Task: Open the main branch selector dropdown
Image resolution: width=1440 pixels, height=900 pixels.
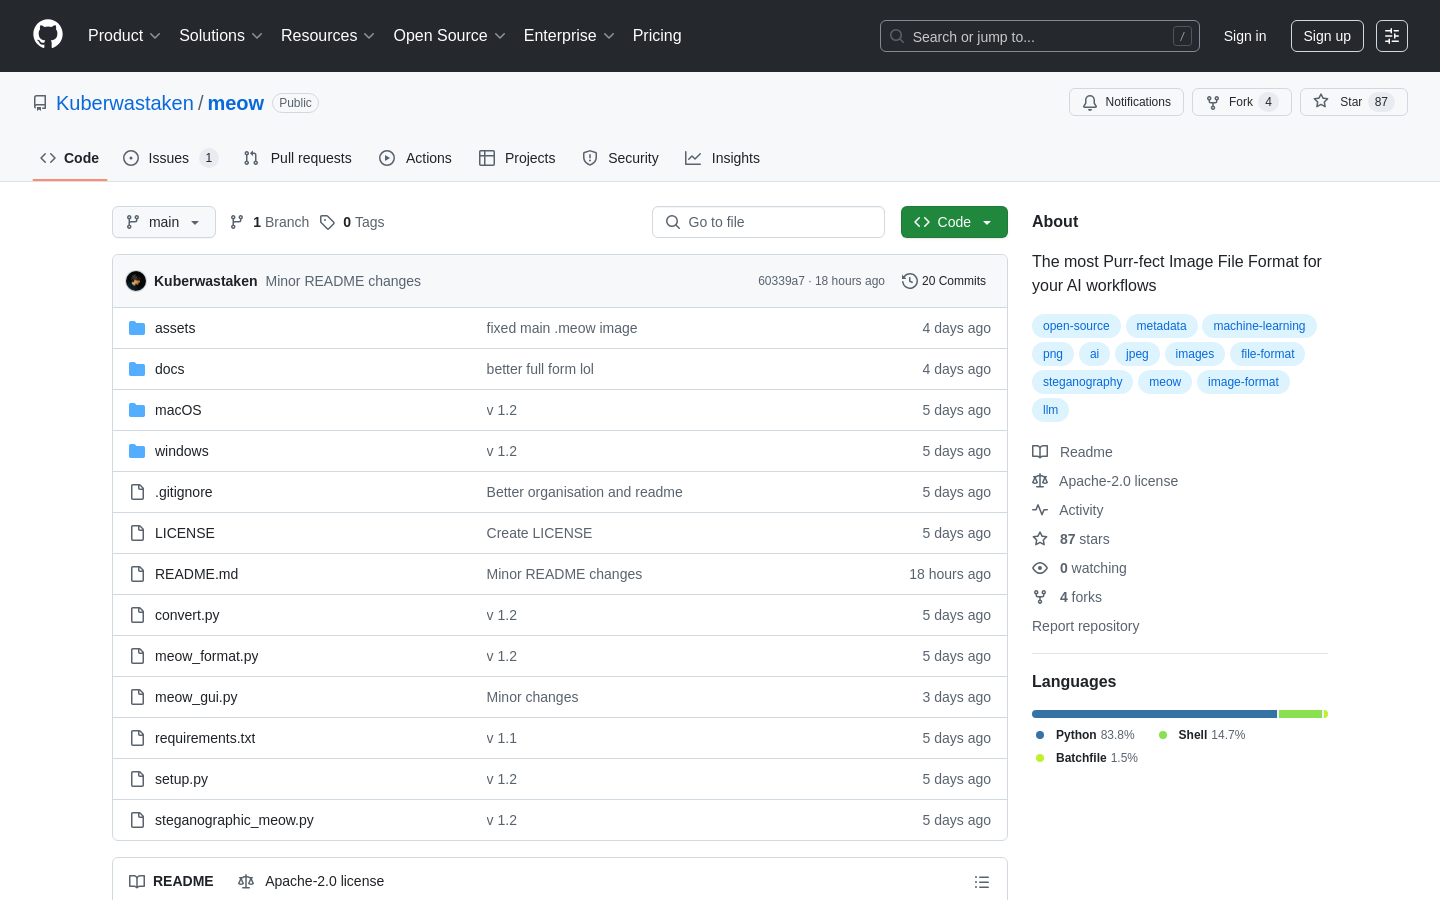Action: (x=164, y=222)
